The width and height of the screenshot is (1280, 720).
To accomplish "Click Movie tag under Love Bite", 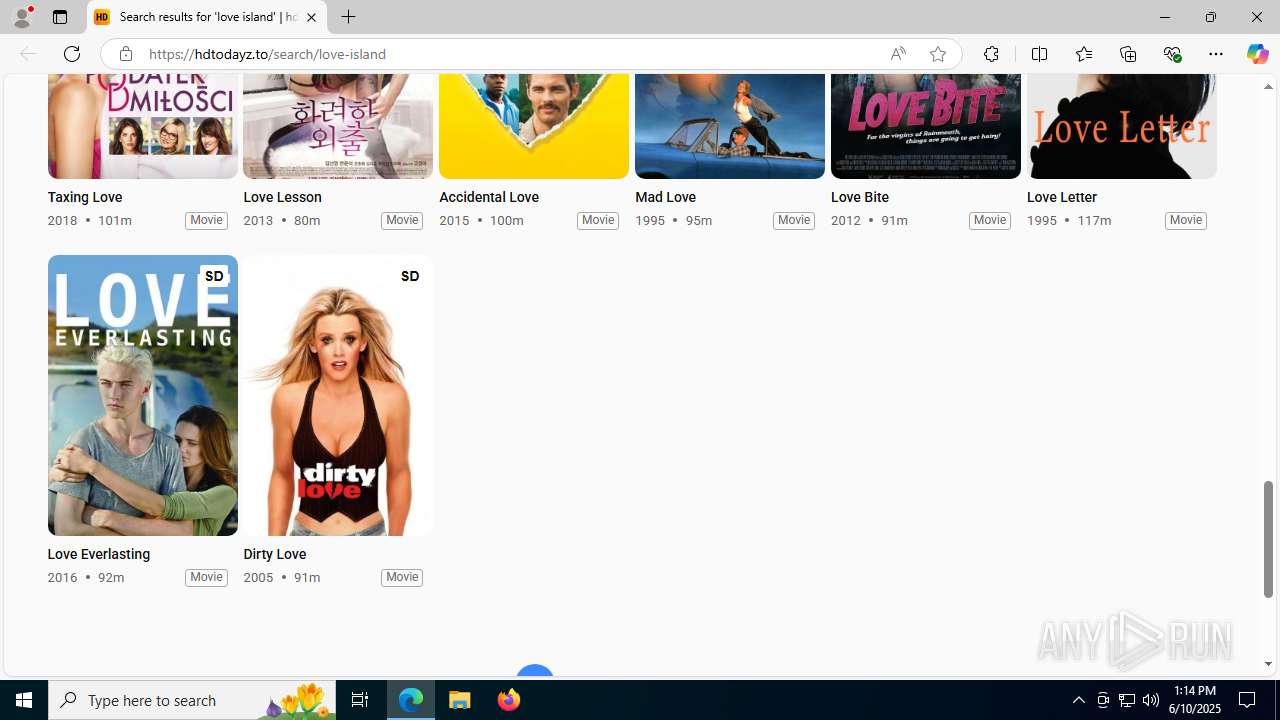I will (990, 220).
